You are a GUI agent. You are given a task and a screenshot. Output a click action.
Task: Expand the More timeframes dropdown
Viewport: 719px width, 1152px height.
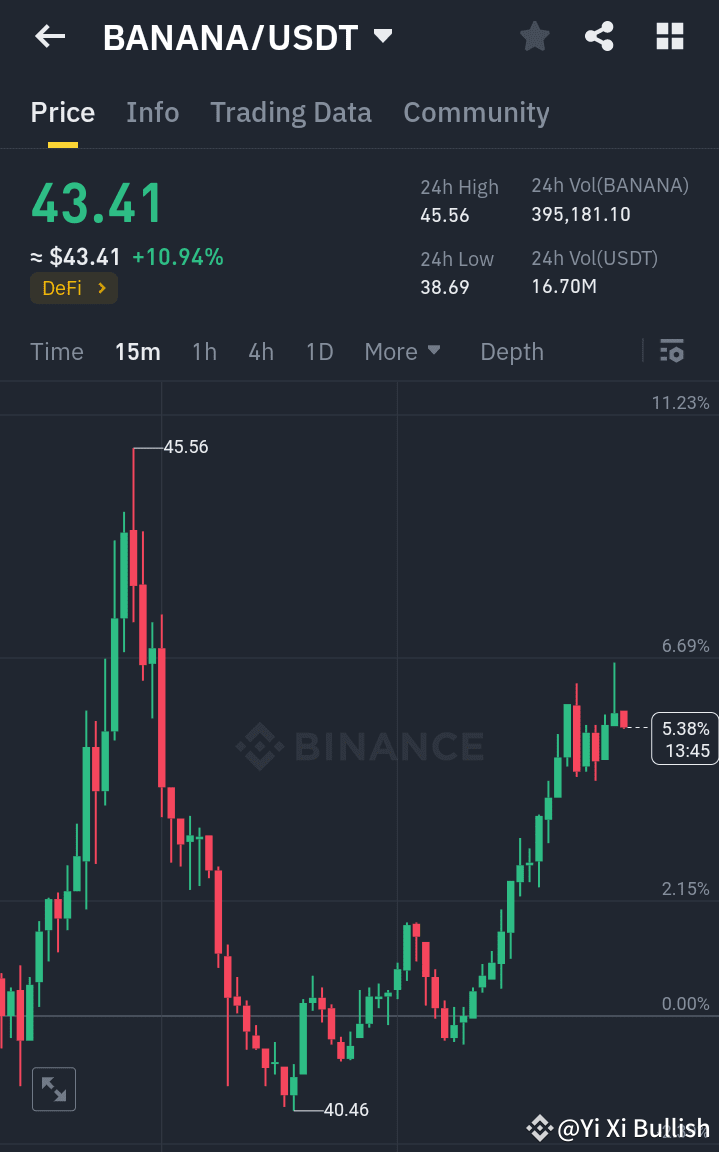point(402,351)
